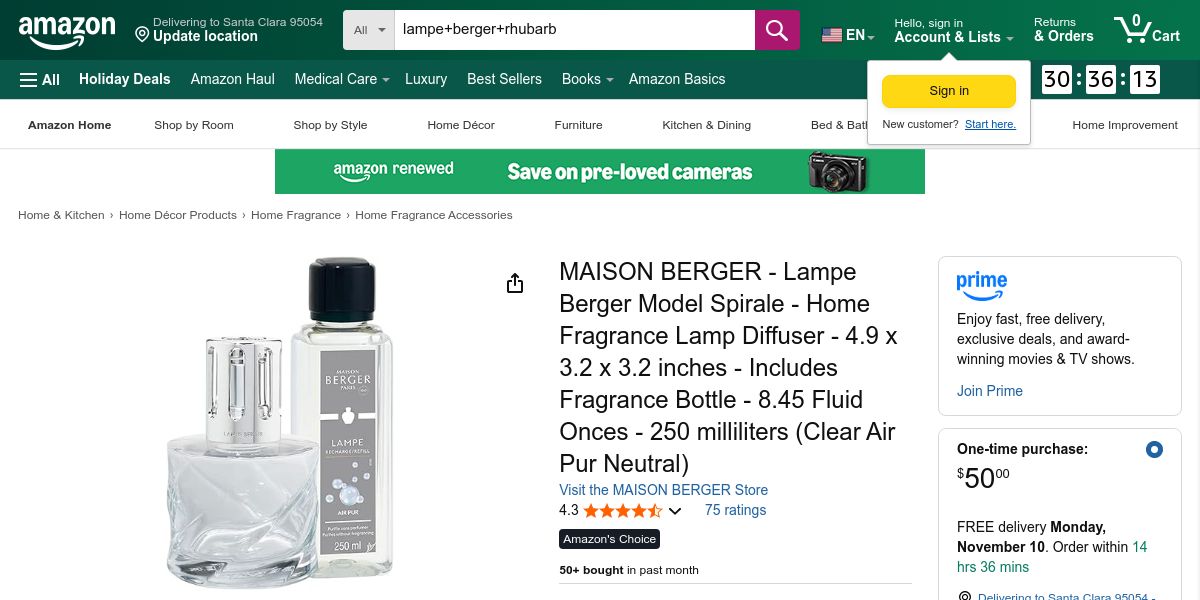Expand the Medical Care menu
This screenshot has height=600, width=1200.
point(342,79)
